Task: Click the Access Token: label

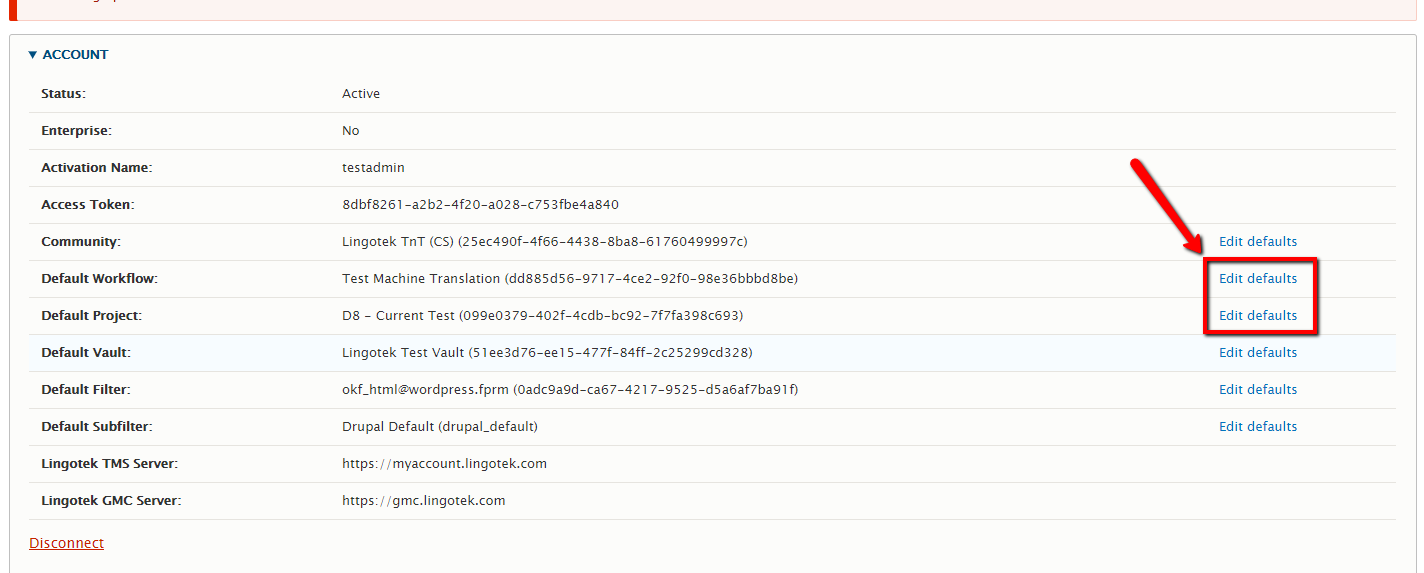Action: click(87, 204)
